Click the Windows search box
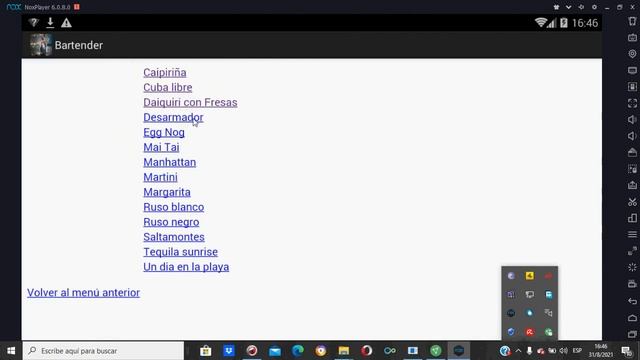The image size is (640, 360). click(103, 351)
